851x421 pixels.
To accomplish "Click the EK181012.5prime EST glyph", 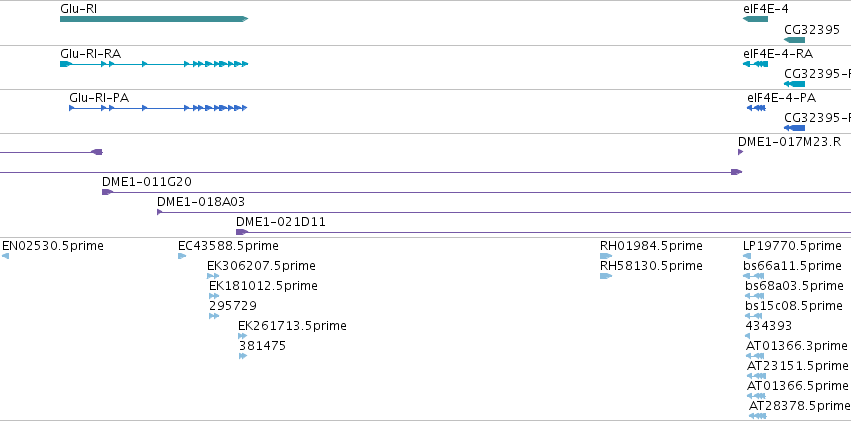I will [x=214, y=296].
